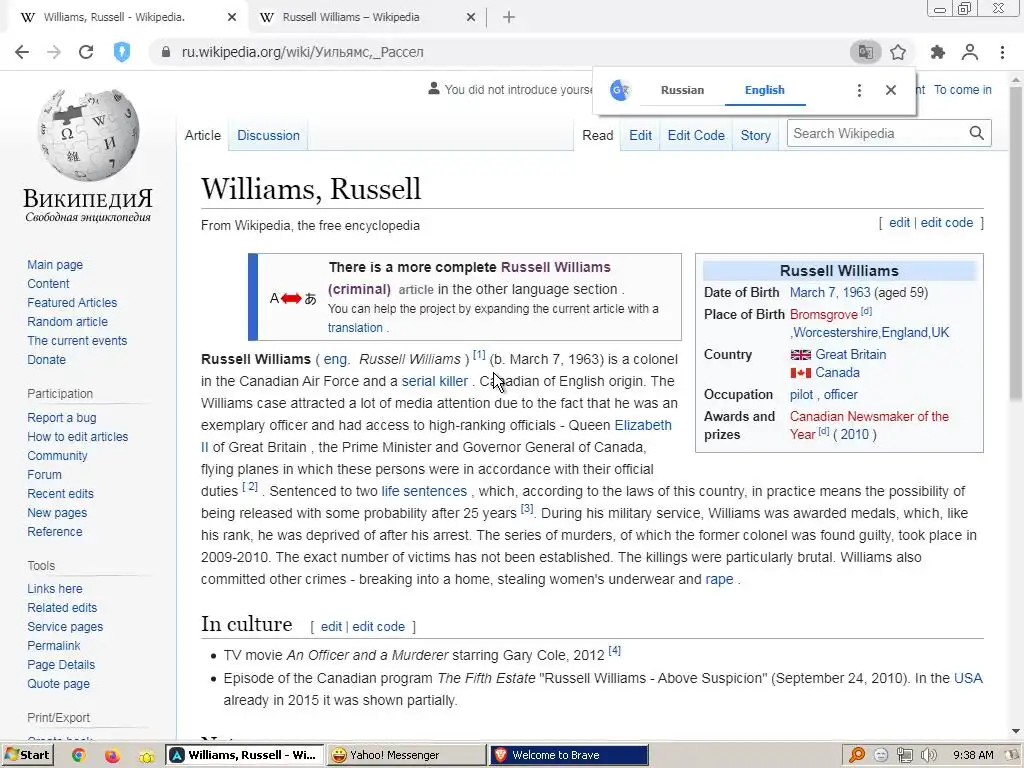The height and width of the screenshot is (768, 1024).
Task: Open Canadian Newsmaker of the Year link
Action: (869, 424)
